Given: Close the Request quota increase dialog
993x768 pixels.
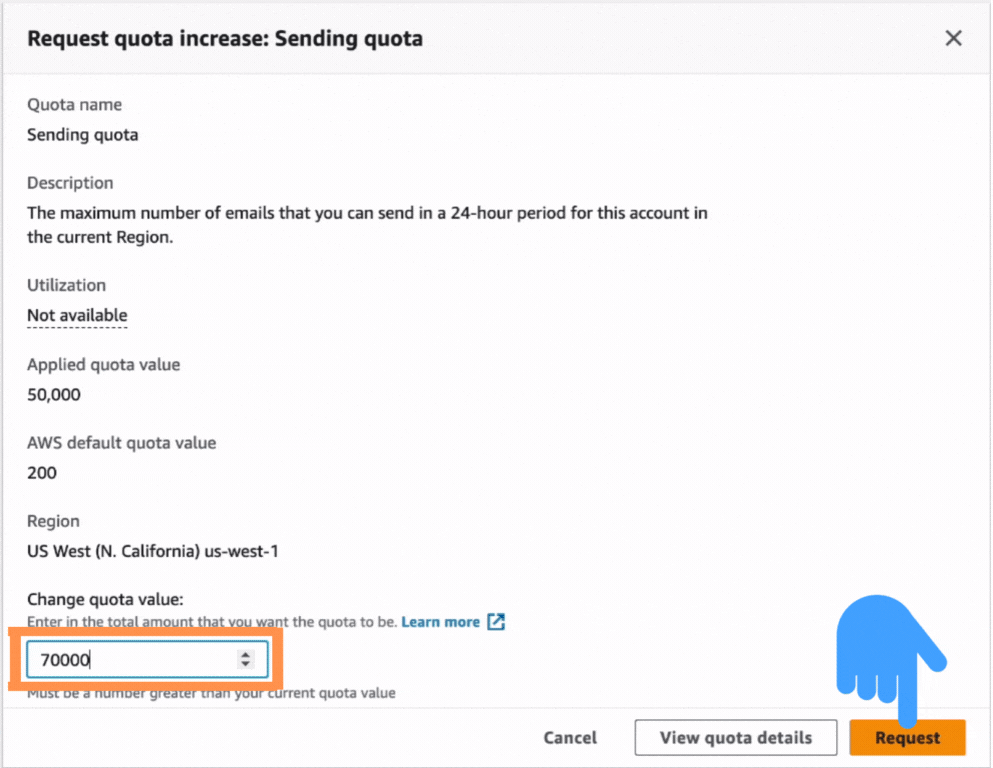Looking at the screenshot, I should click(953, 38).
